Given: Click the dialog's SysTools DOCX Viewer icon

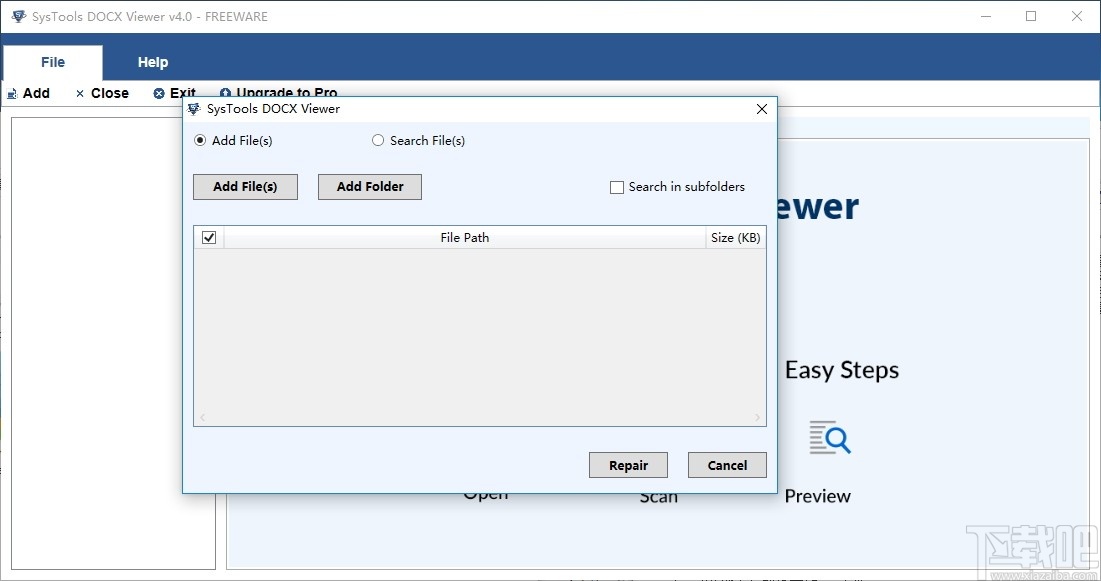Looking at the screenshot, I should pyautogui.click(x=193, y=109).
